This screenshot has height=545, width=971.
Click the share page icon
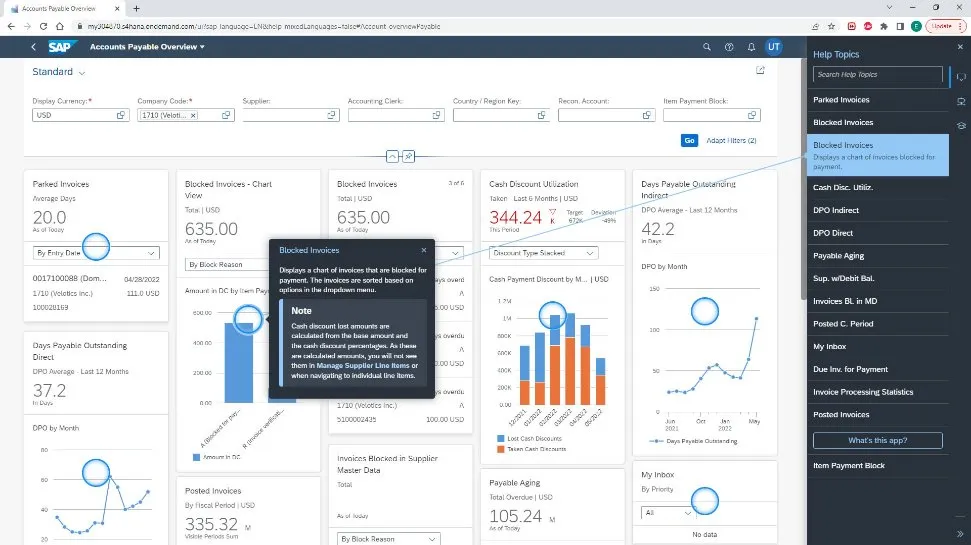760,71
